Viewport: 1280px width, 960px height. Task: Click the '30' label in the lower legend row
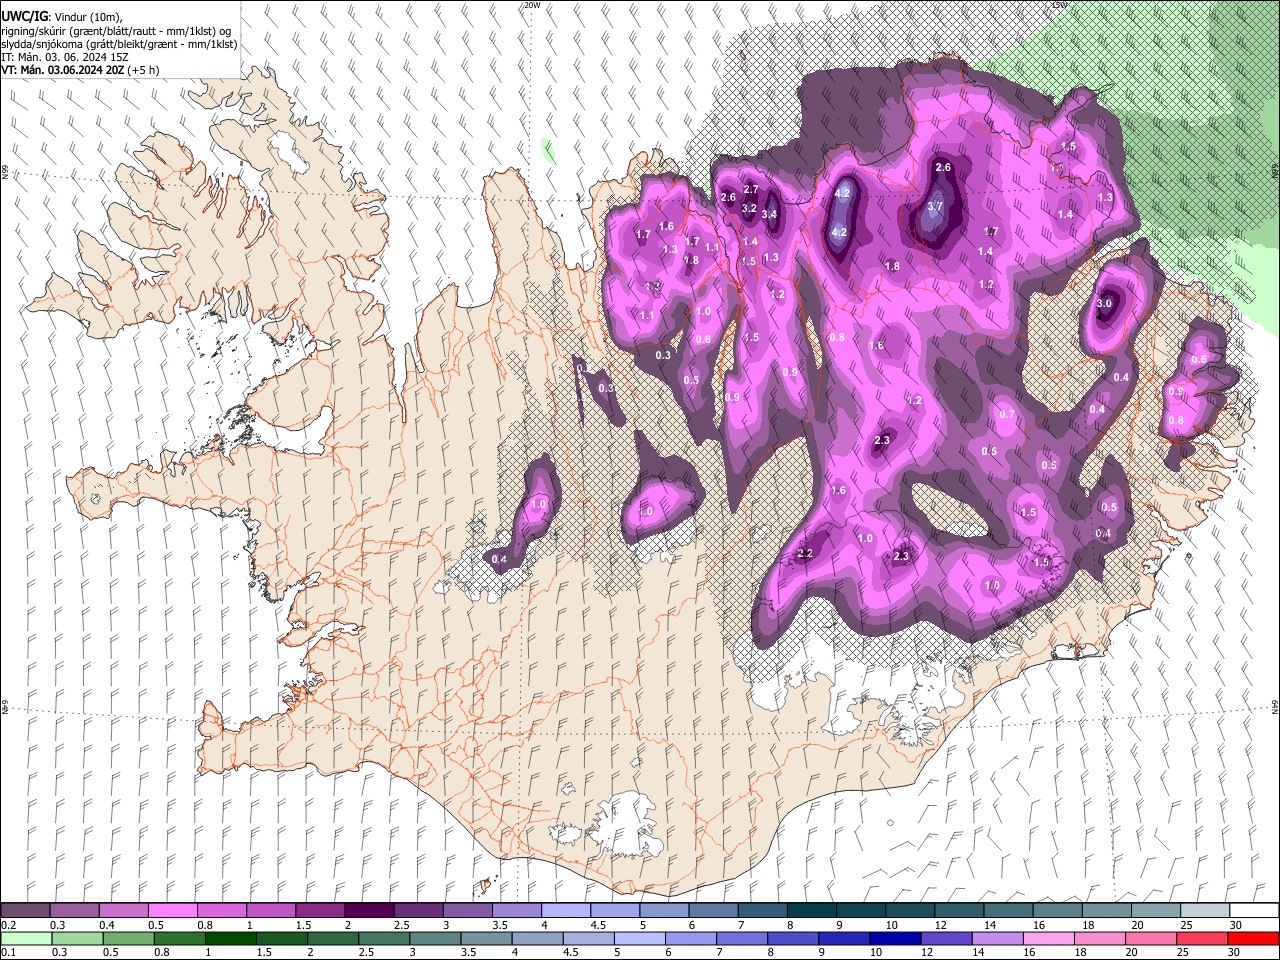point(1236,953)
